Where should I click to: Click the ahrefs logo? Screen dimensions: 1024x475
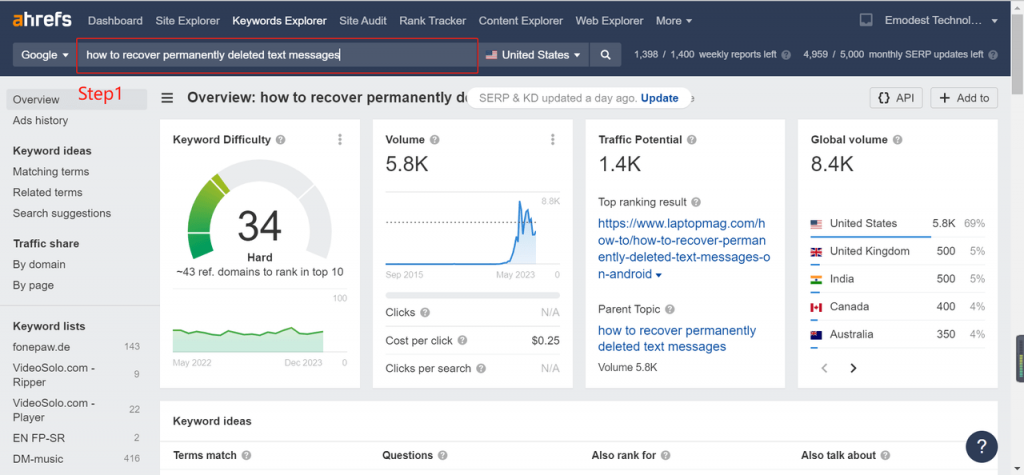point(42,20)
